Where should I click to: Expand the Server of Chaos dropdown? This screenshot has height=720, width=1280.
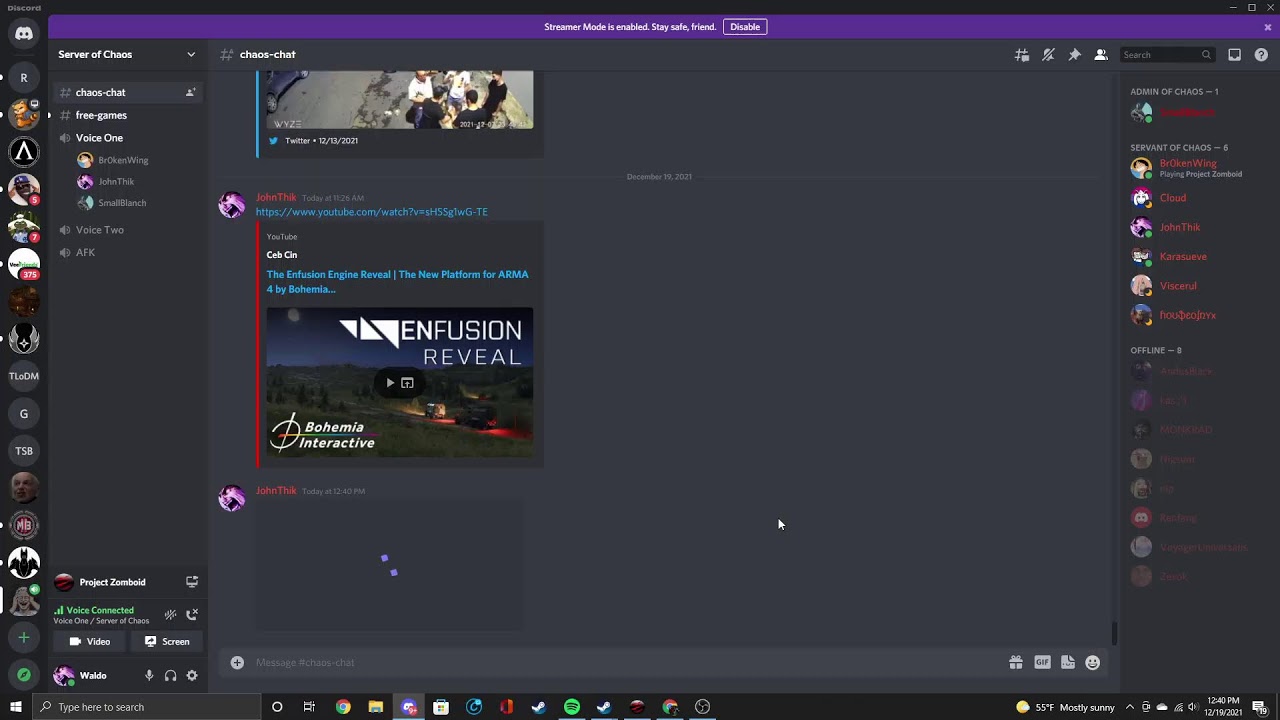pos(190,54)
